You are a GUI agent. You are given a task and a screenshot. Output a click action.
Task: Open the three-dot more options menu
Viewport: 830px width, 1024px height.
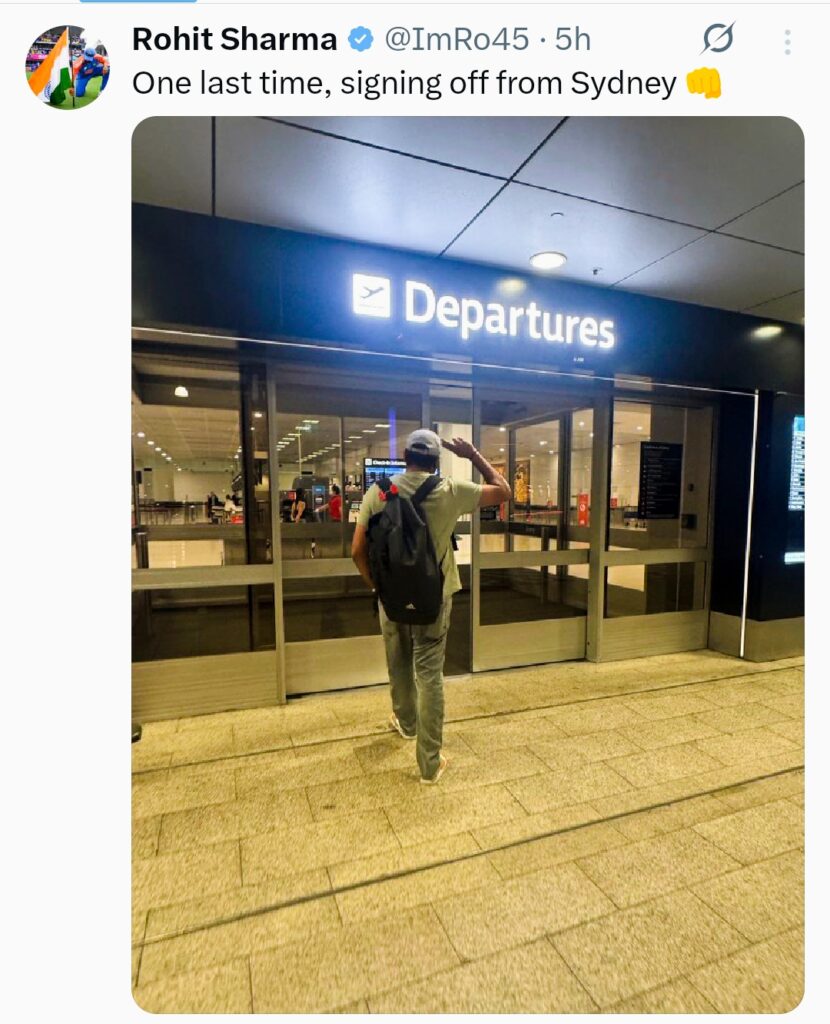point(788,42)
